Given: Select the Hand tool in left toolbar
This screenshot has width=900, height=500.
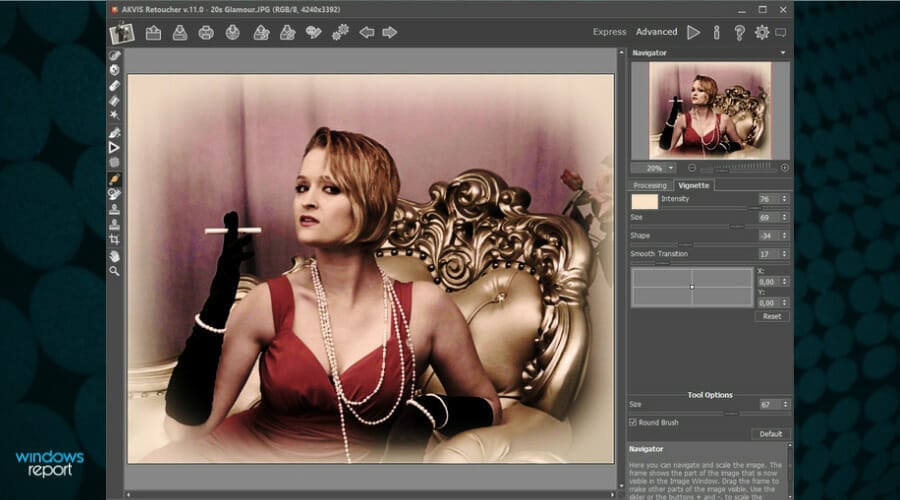Looking at the screenshot, I should click(x=115, y=255).
